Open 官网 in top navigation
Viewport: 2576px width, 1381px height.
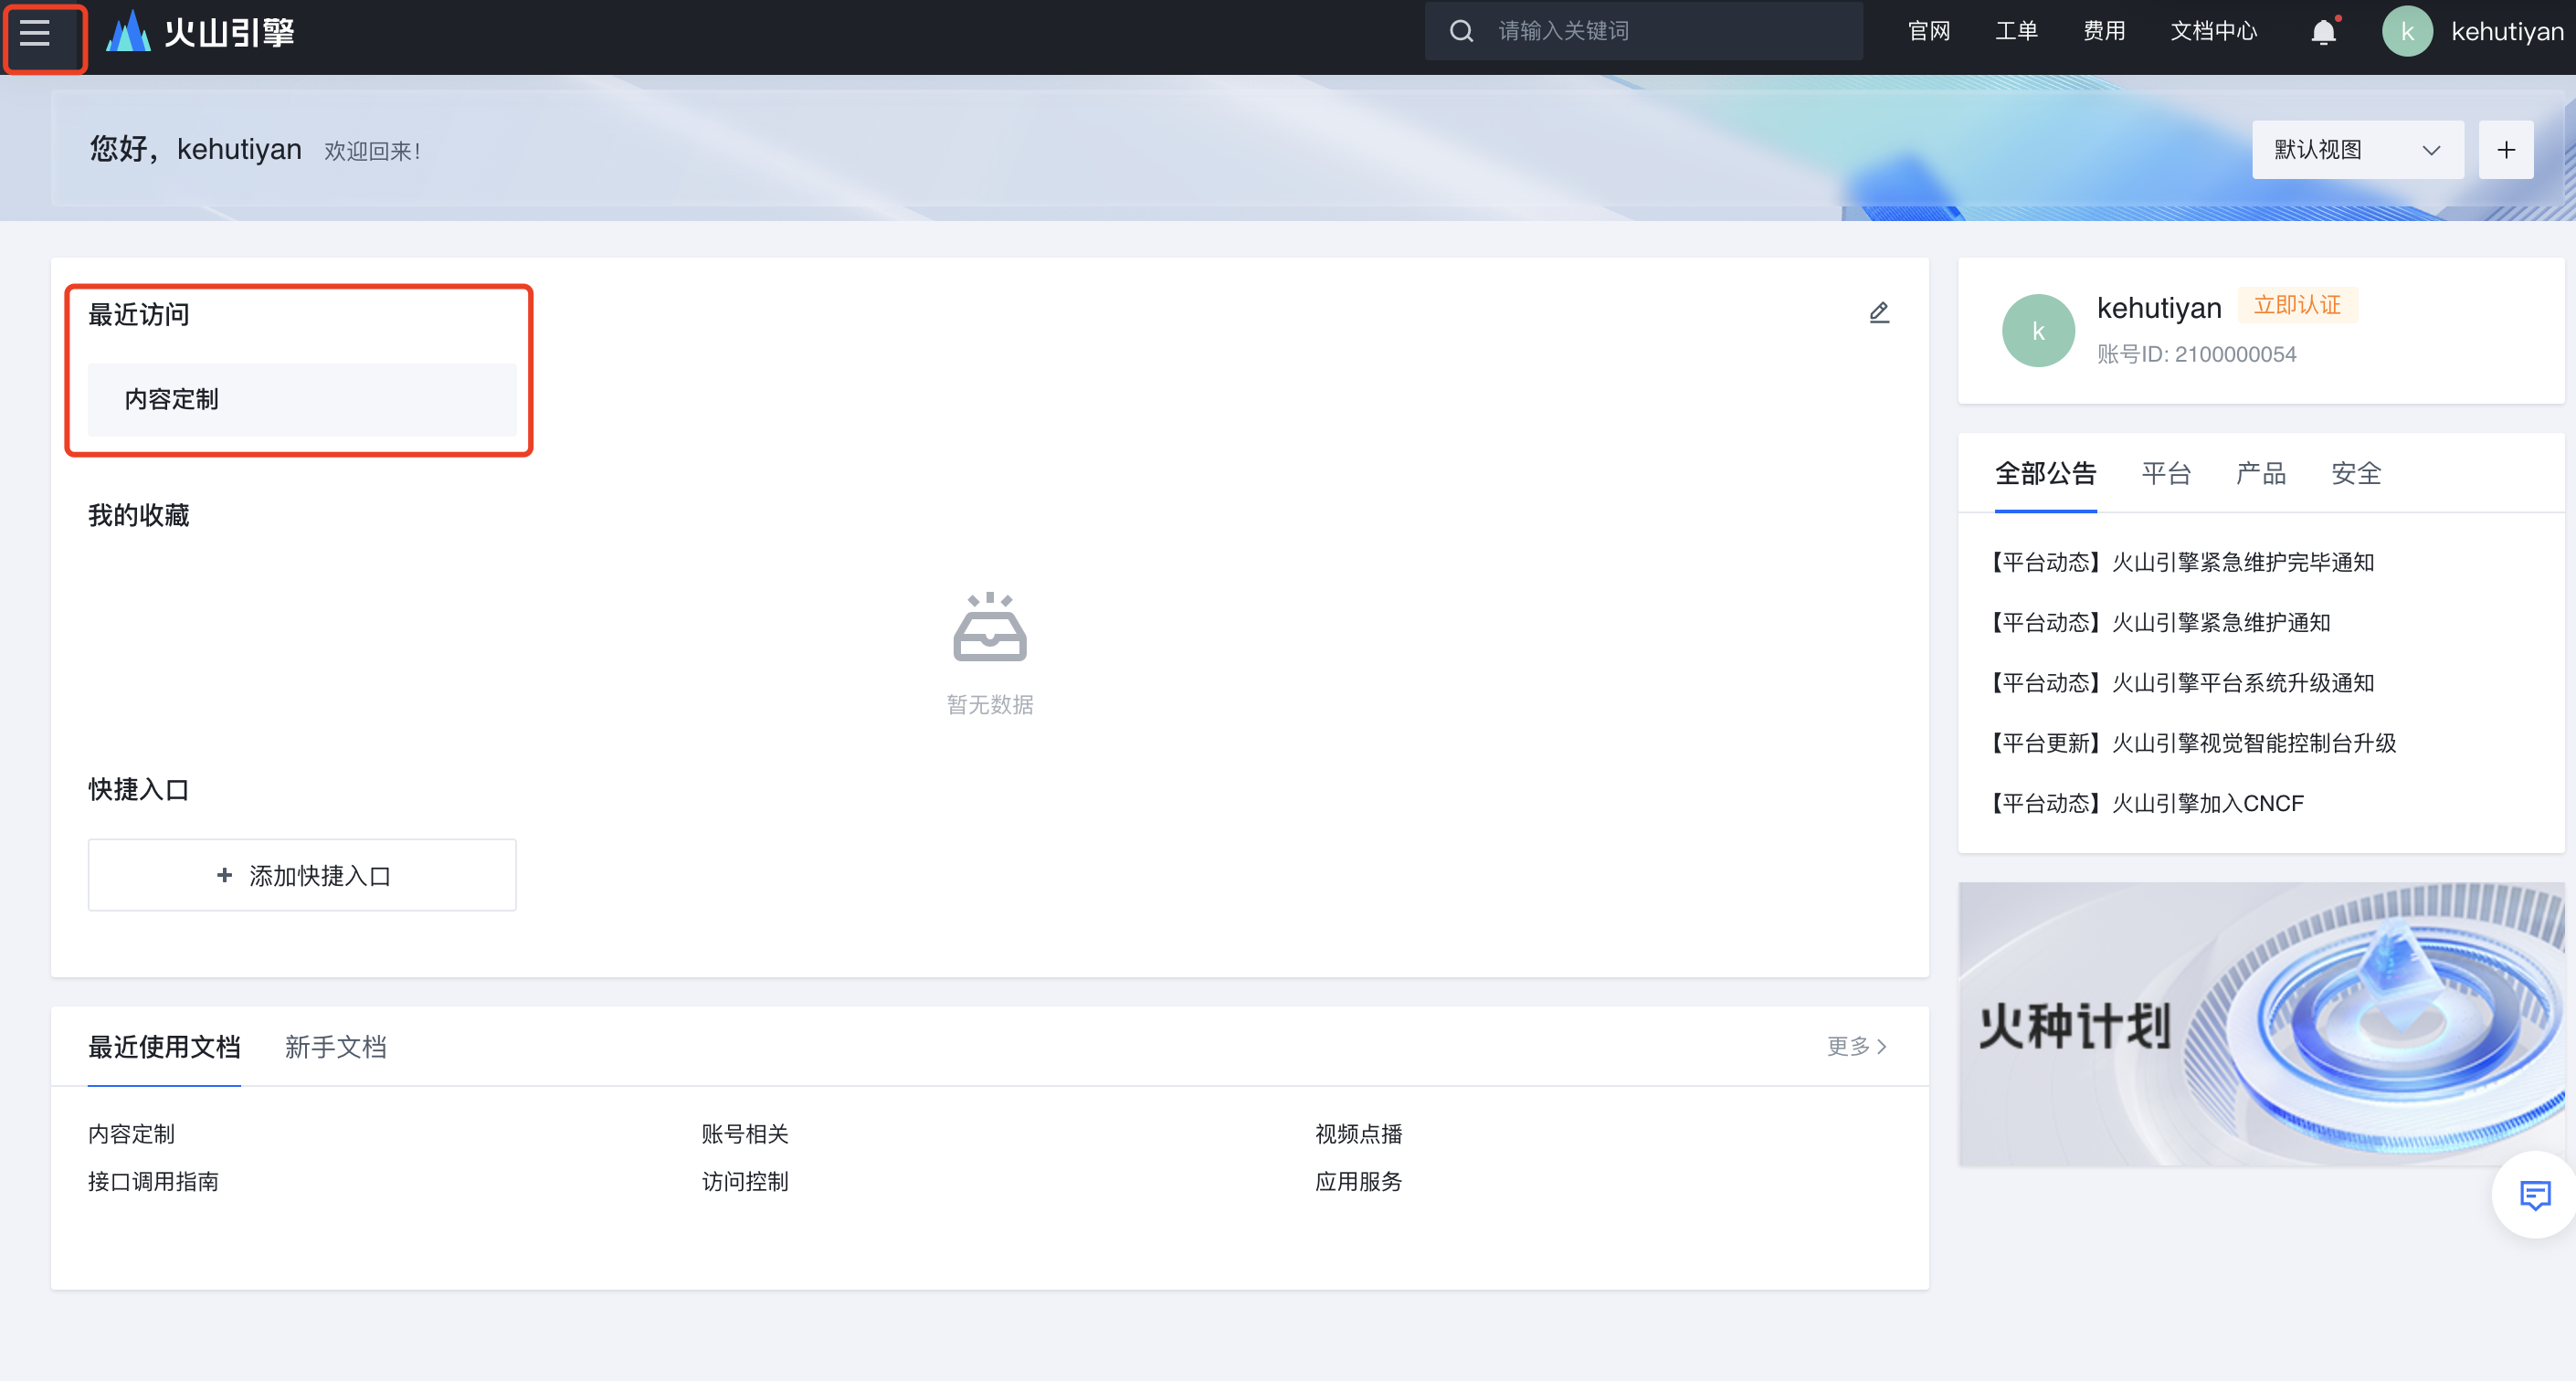(1928, 31)
